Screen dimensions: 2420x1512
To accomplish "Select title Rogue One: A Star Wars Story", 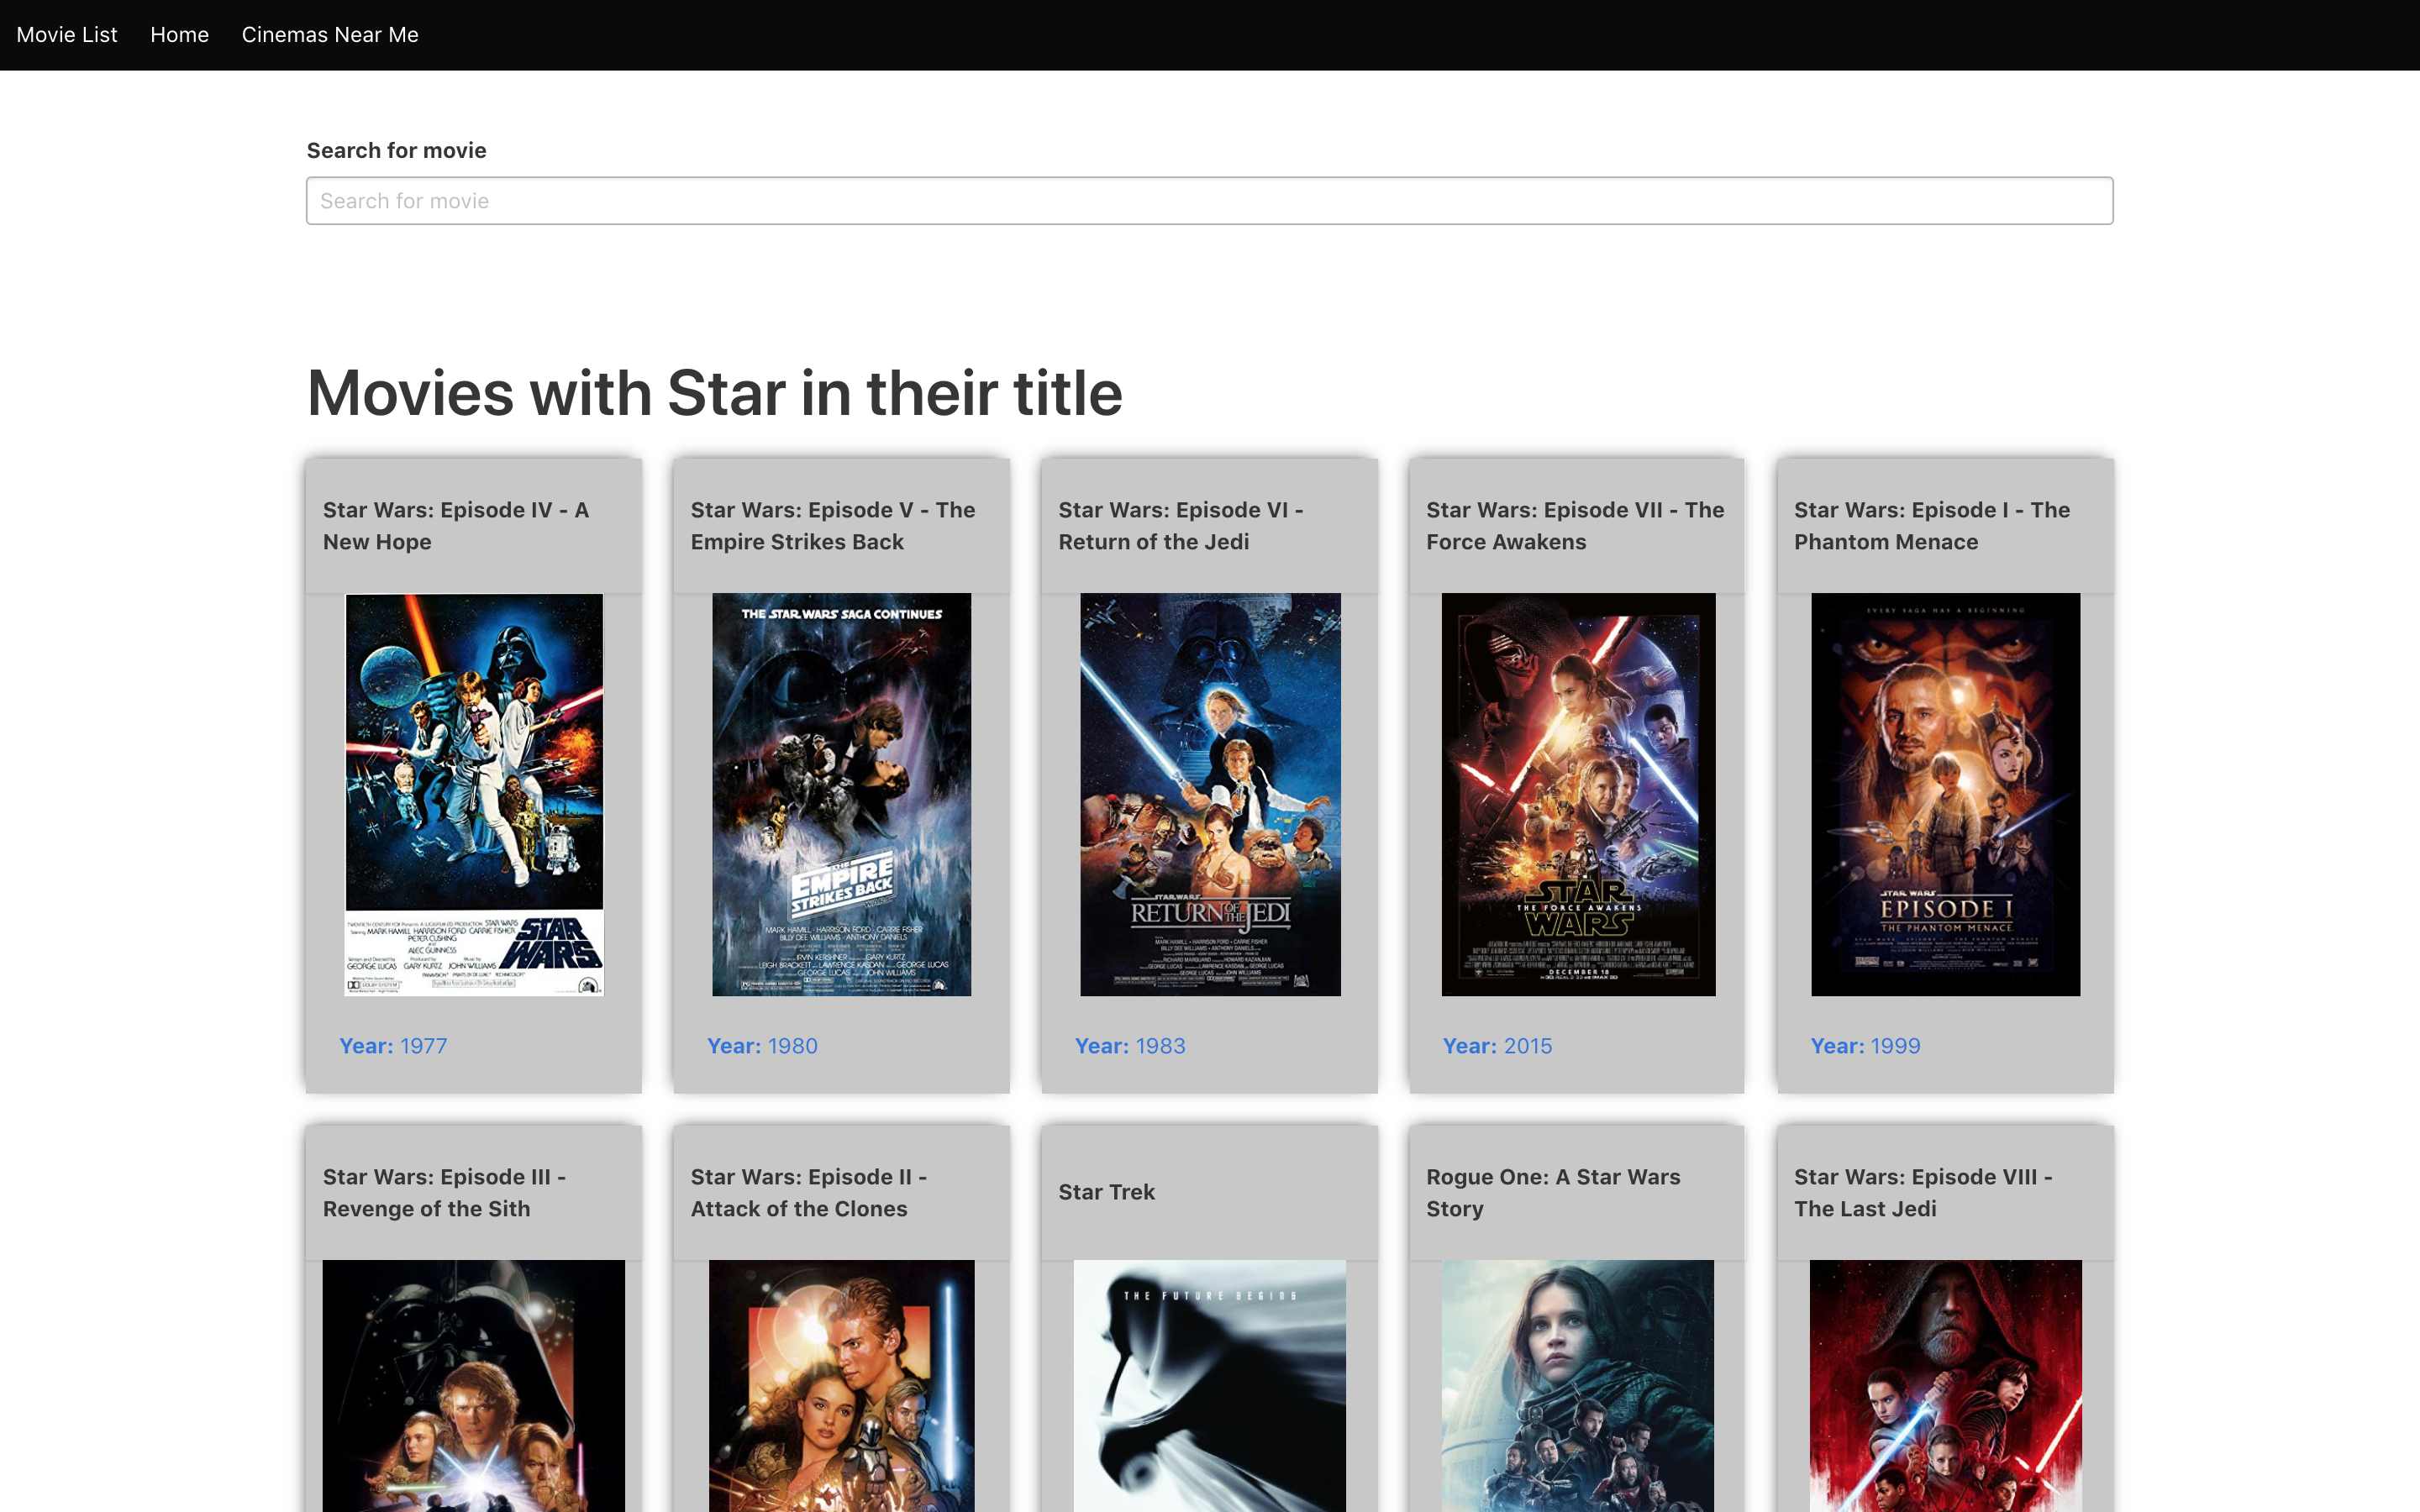I will pos(1553,1193).
